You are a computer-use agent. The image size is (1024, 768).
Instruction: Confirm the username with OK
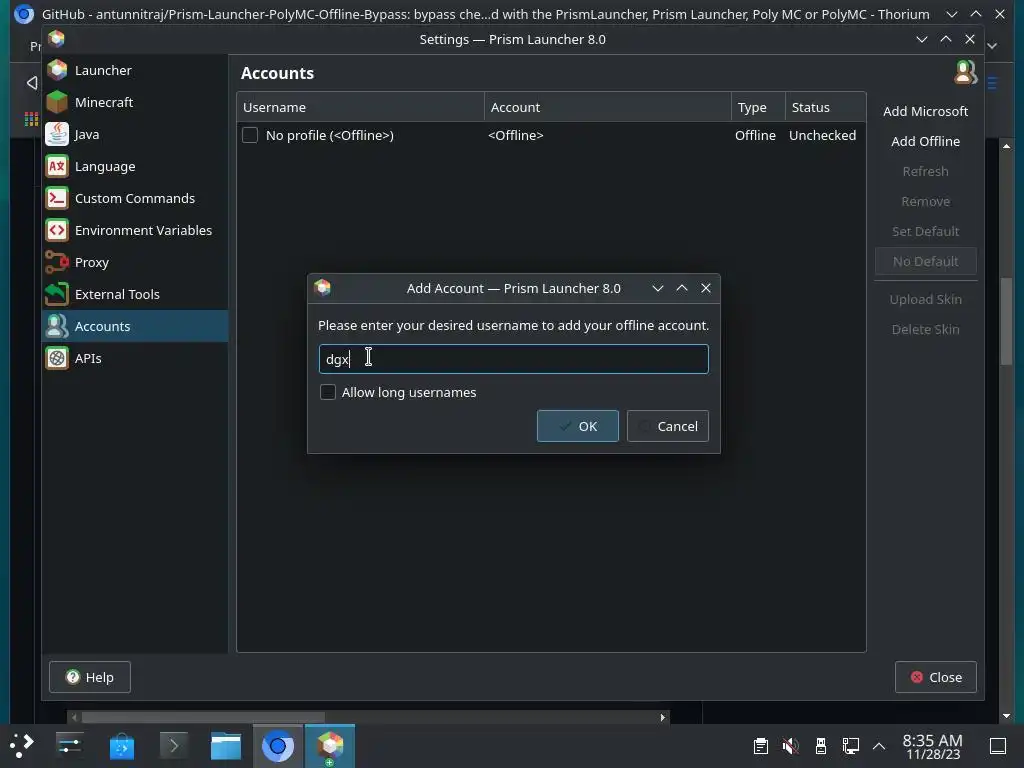click(x=577, y=426)
